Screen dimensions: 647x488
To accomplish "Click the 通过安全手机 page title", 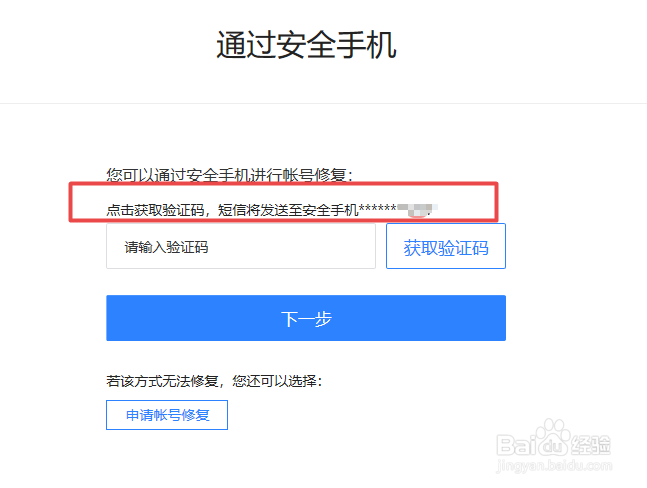I will (x=306, y=45).
